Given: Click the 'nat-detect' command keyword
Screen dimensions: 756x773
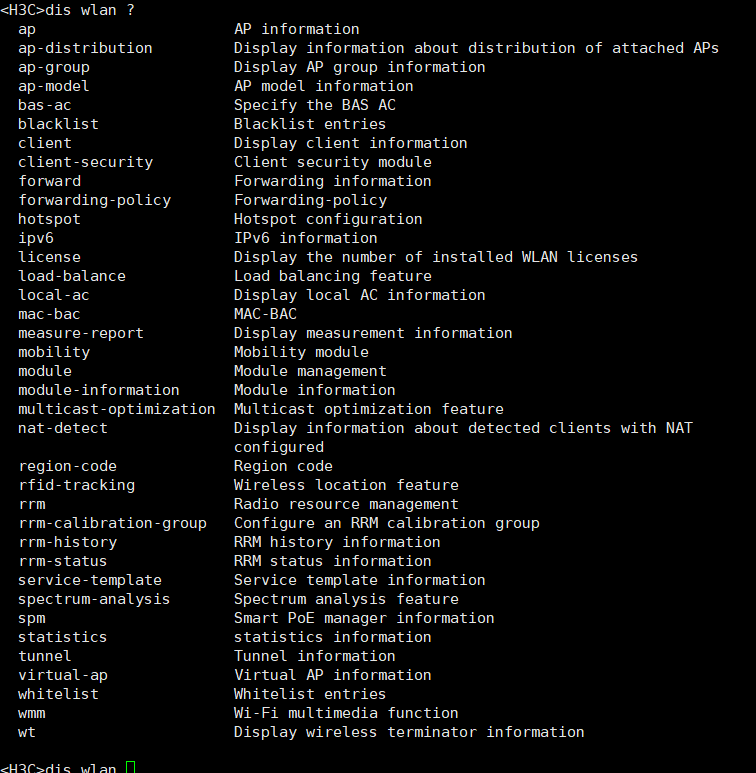Looking at the screenshot, I should [x=62, y=428].
